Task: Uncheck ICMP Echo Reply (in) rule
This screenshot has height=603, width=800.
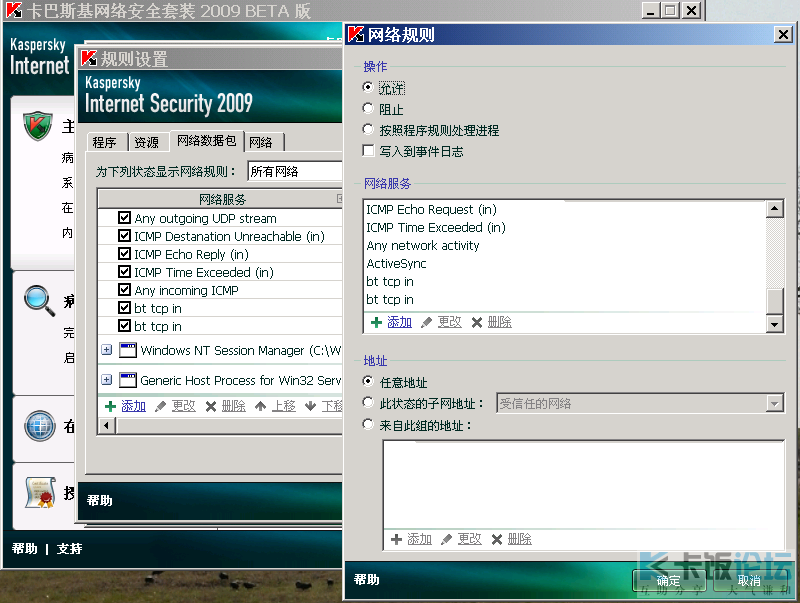Action: pyautogui.click(x=124, y=254)
